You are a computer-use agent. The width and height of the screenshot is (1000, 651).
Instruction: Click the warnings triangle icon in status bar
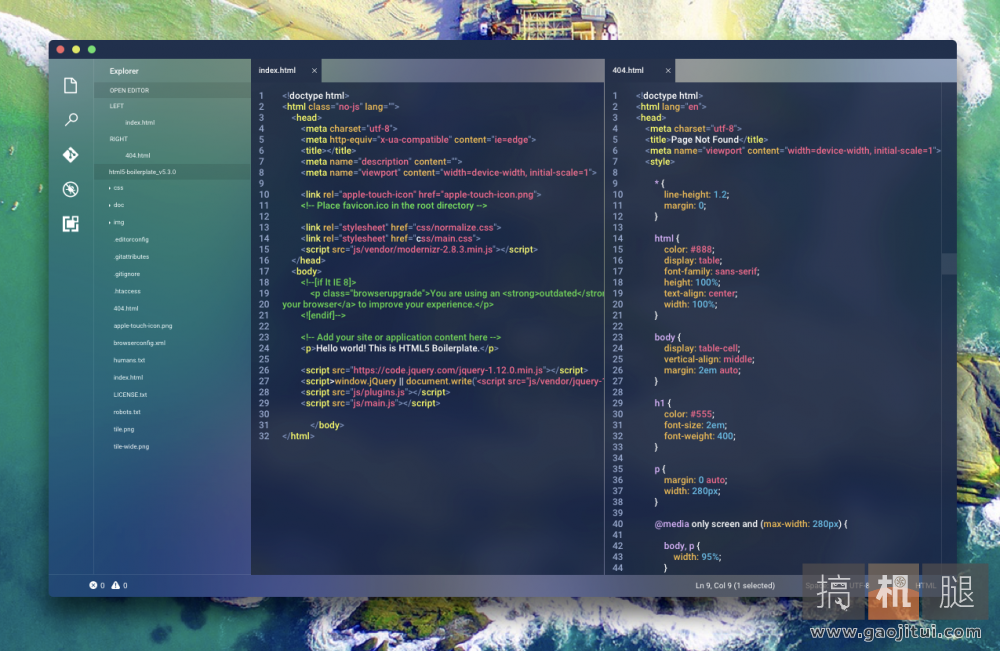(115, 585)
